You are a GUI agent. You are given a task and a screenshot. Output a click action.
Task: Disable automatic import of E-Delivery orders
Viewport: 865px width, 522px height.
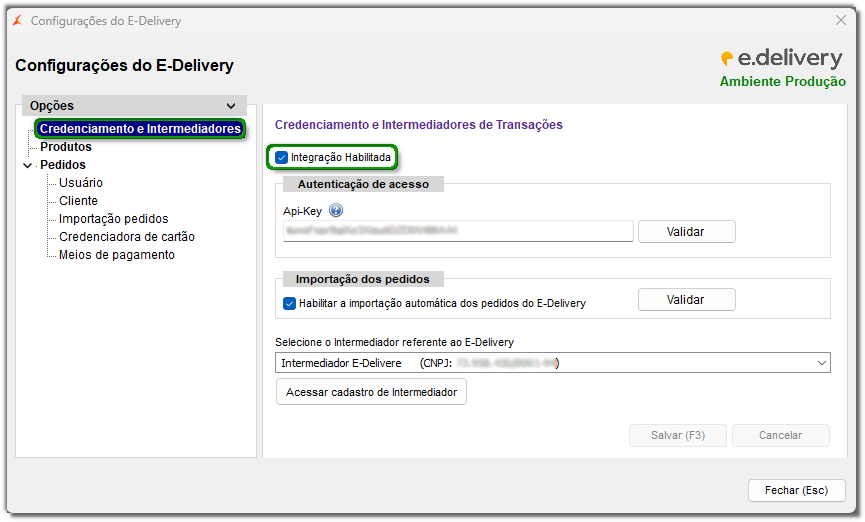(x=290, y=303)
